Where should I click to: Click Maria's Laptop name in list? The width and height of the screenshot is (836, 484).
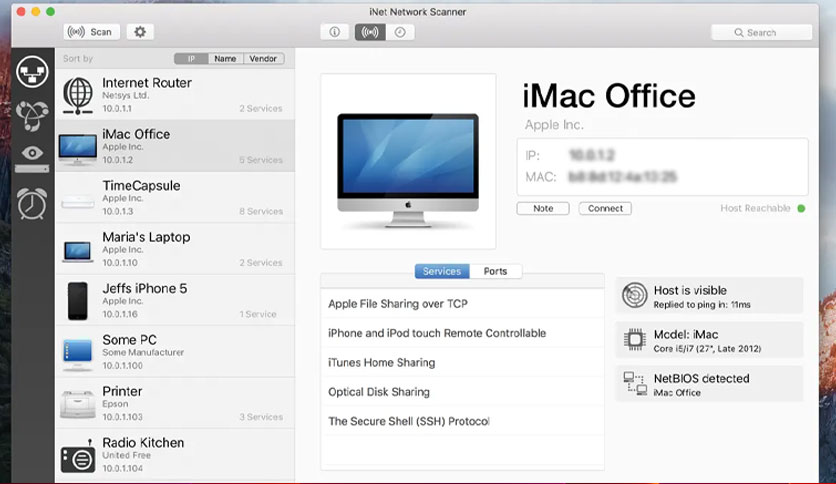tap(146, 237)
